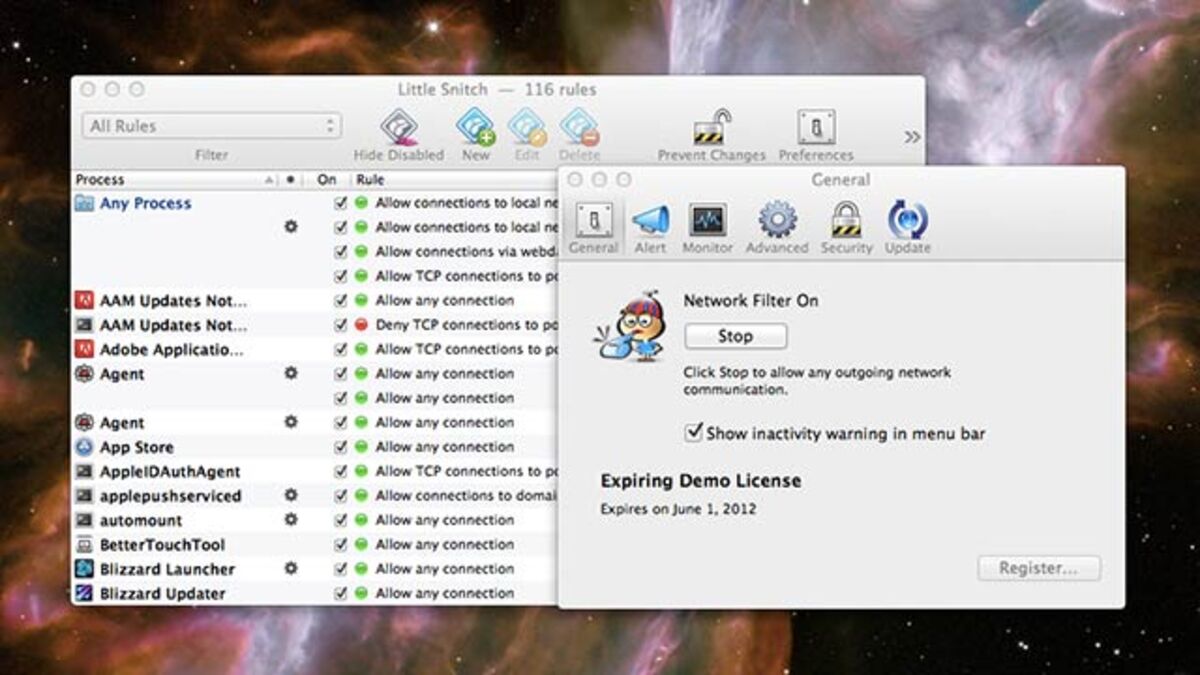Disable the BetterTouchTool rule checkbox
Image resolution: width=1200 pixels, height=675 pixels.
340,545
